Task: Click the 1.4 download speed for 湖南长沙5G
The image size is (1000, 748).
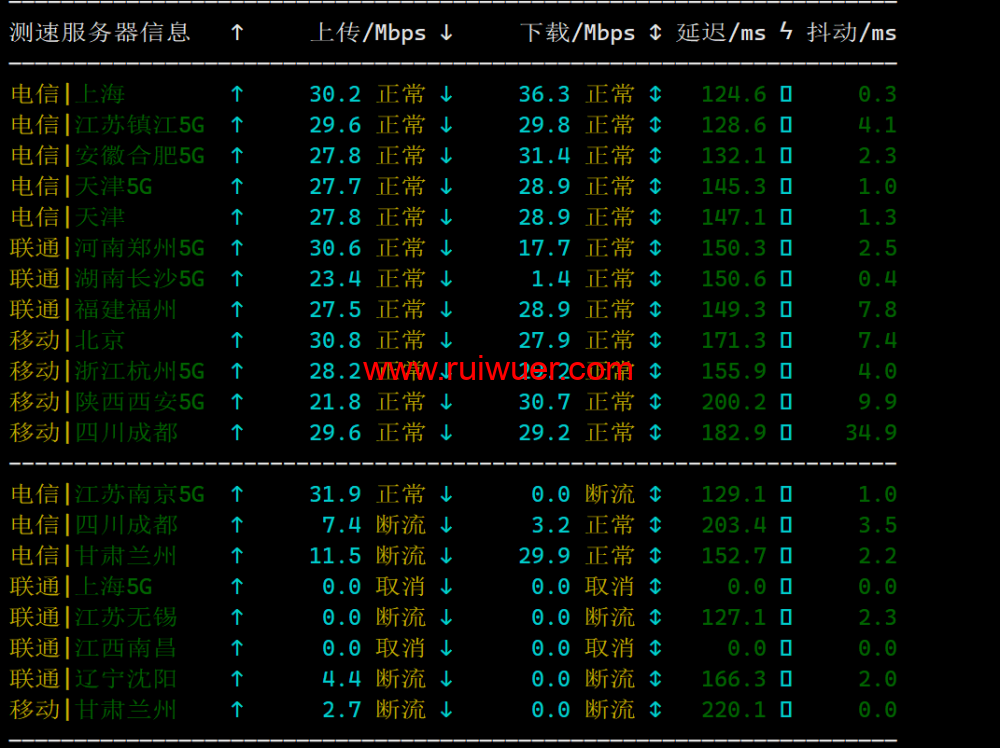Action: coord(550,279)
